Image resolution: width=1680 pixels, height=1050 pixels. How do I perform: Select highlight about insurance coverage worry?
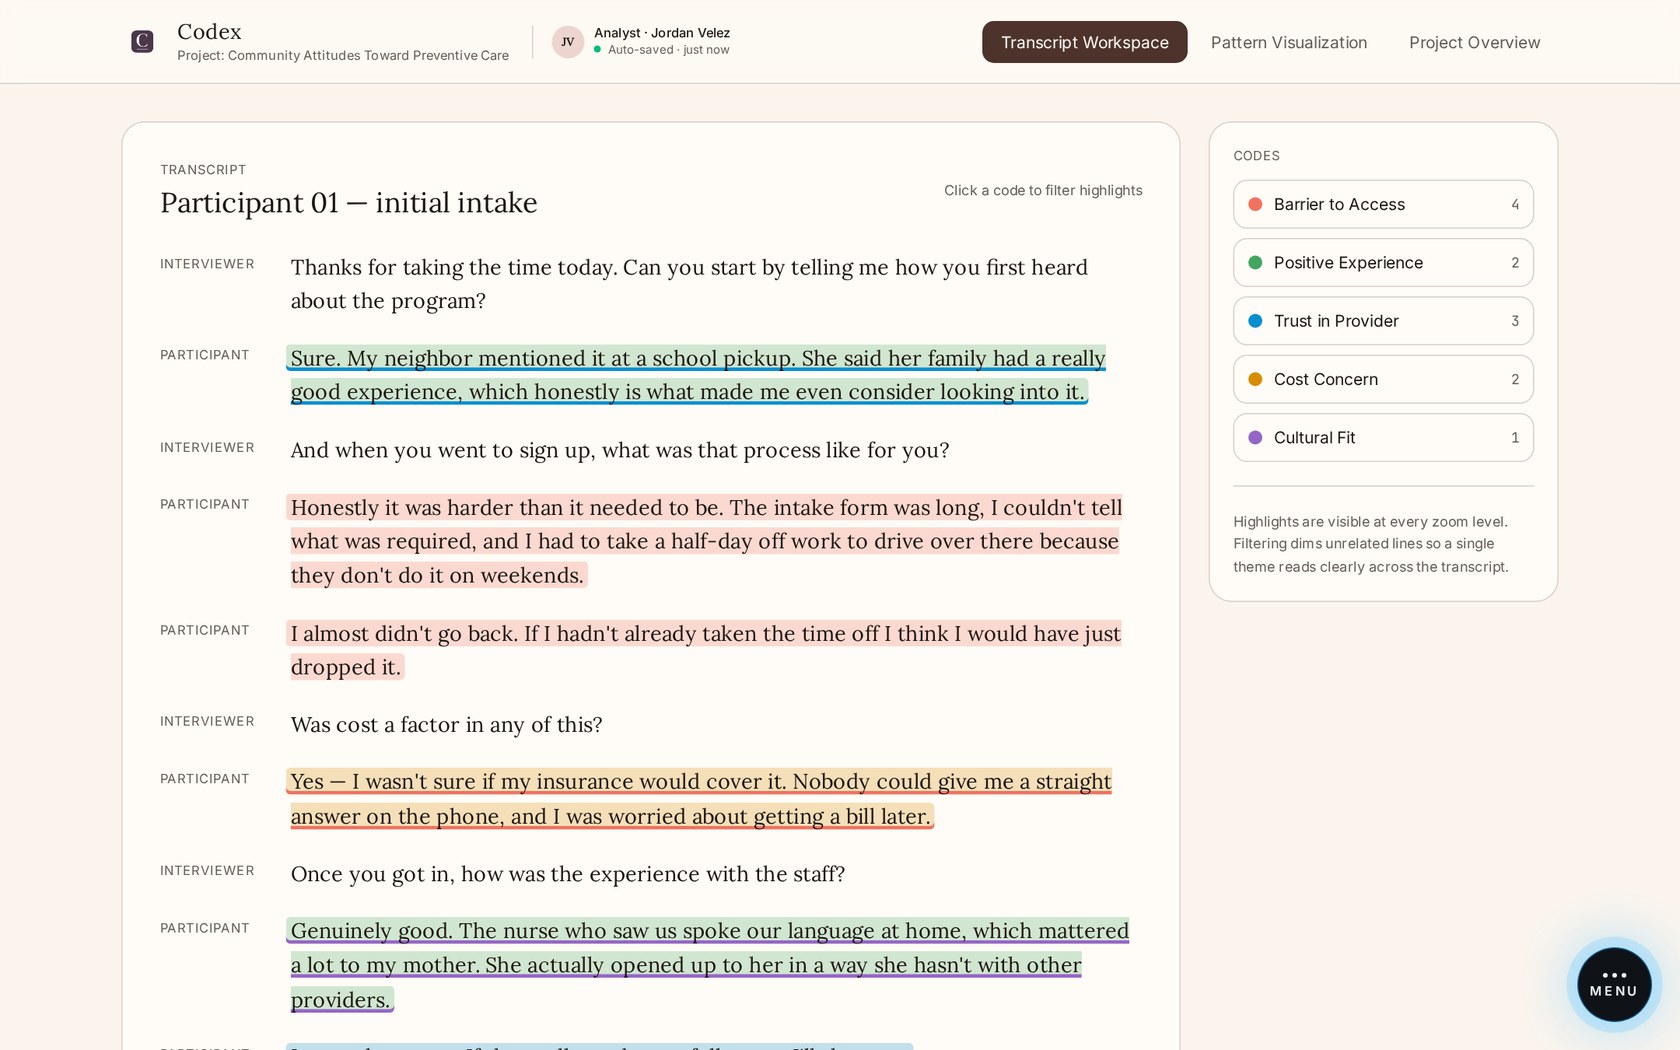[700, 799]
